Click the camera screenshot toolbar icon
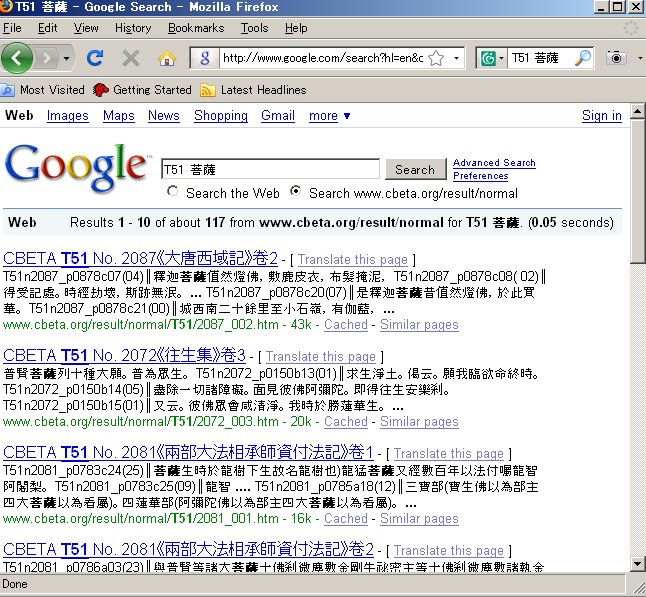Viewport: 646px width, 597px height. (616, 58)
